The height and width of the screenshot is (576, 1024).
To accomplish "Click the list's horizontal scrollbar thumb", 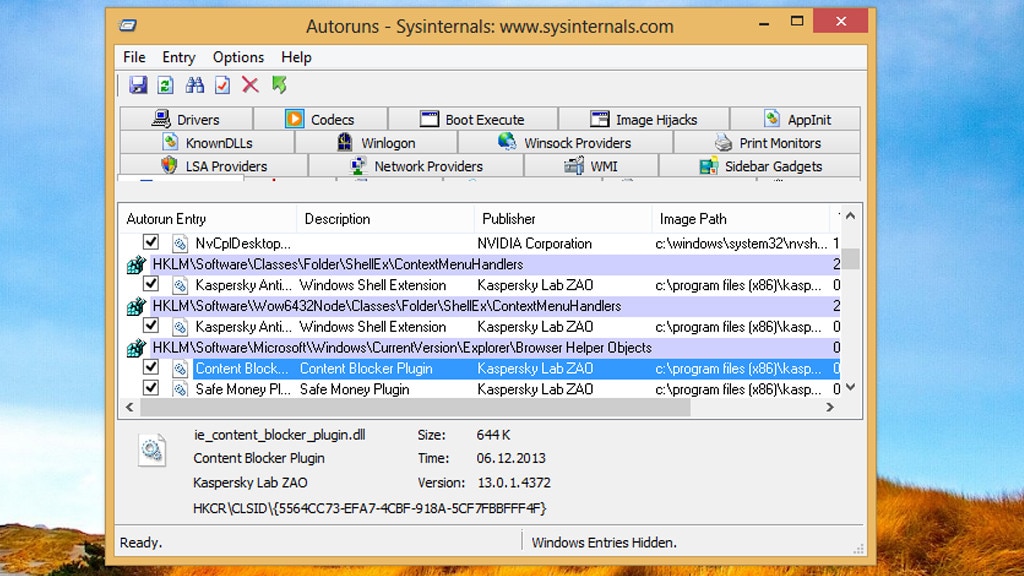I will [415, 408].
